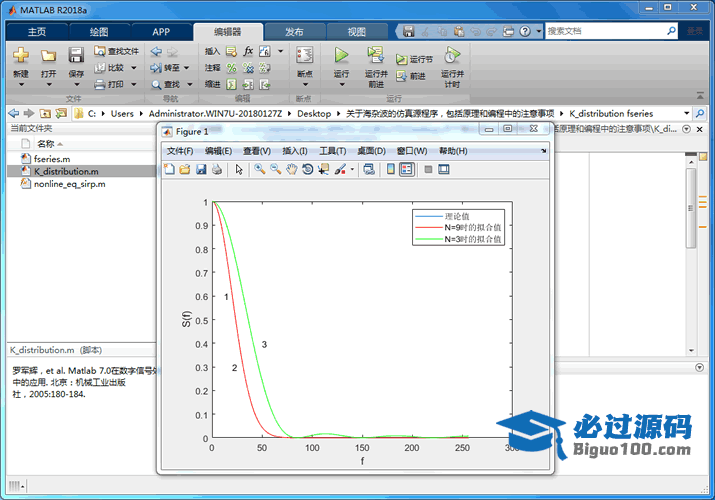Switch to the Publish (发布) tab
This screenshot has width=715, height=500.
[294, 32]
